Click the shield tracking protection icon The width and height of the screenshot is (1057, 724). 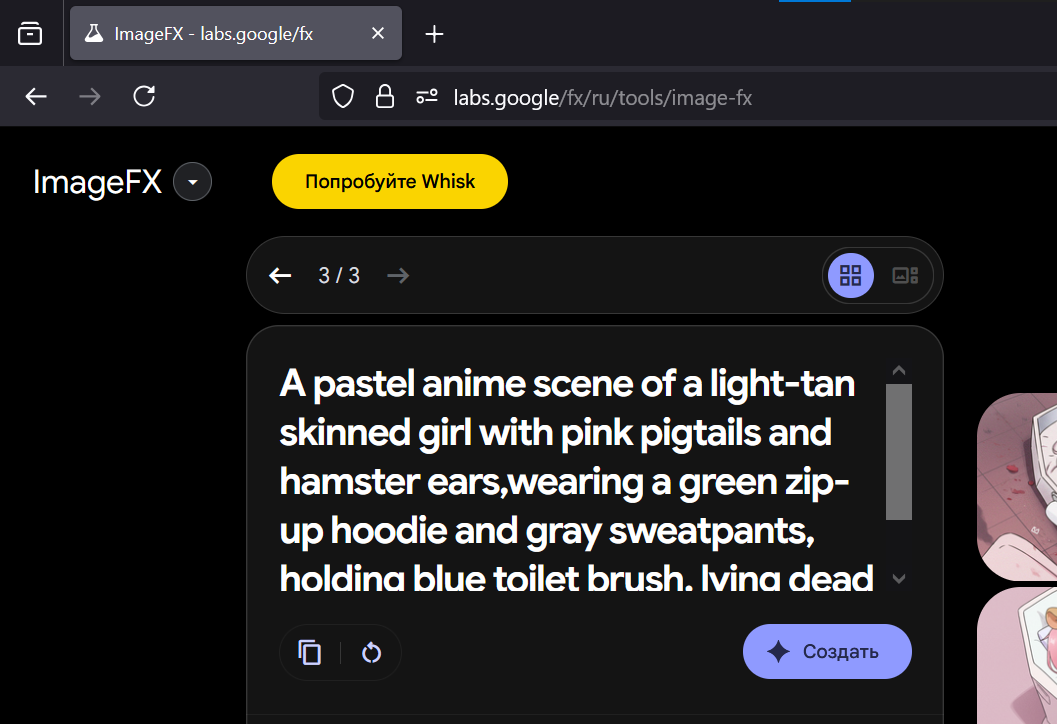(343, 97)
